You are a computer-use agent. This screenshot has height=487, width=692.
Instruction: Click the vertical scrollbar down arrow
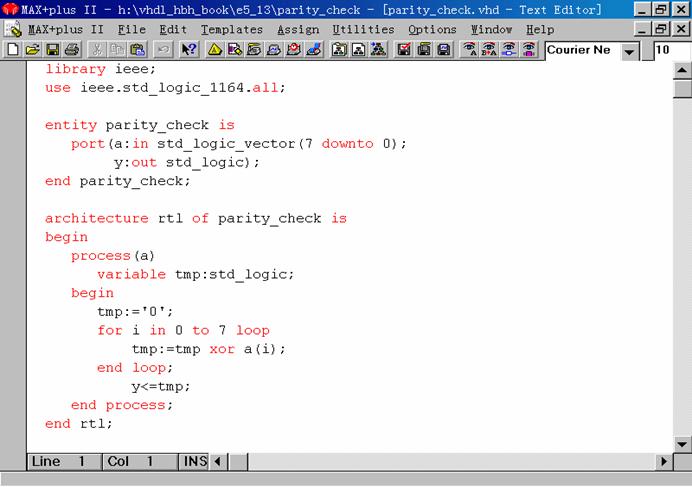pyautogui.click(x=682, y=444)
